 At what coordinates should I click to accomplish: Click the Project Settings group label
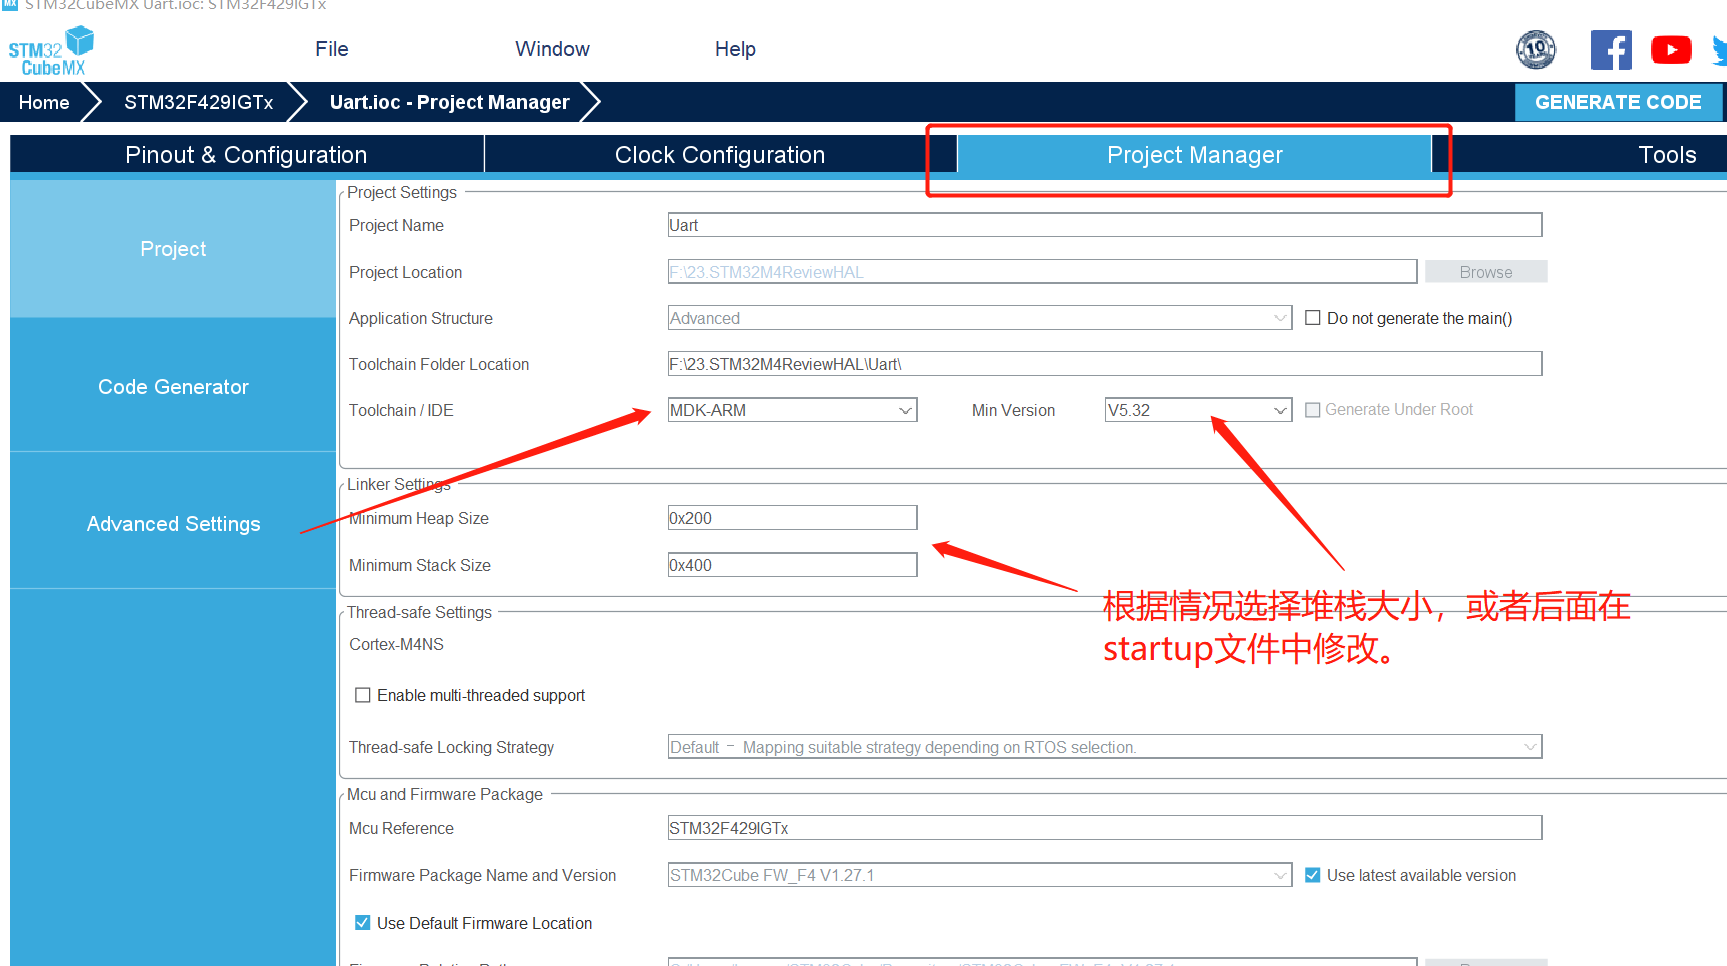point(402,192)
